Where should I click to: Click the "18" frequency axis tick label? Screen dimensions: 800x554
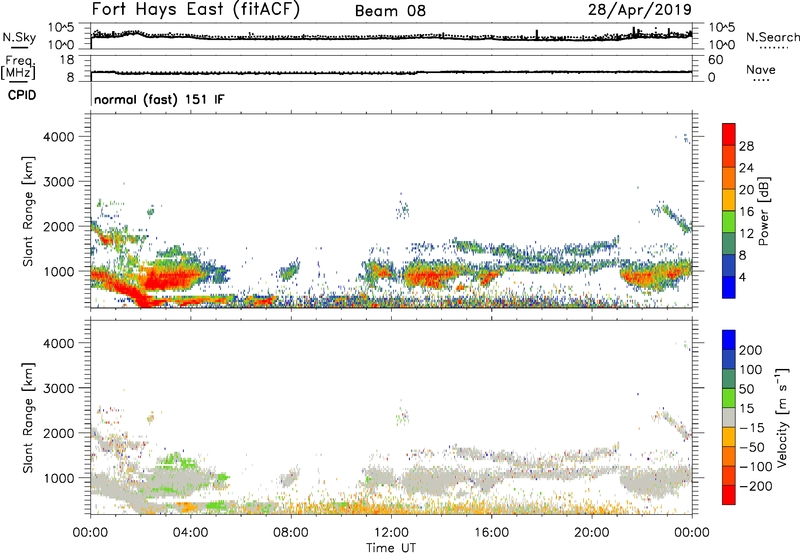[67, 60]
